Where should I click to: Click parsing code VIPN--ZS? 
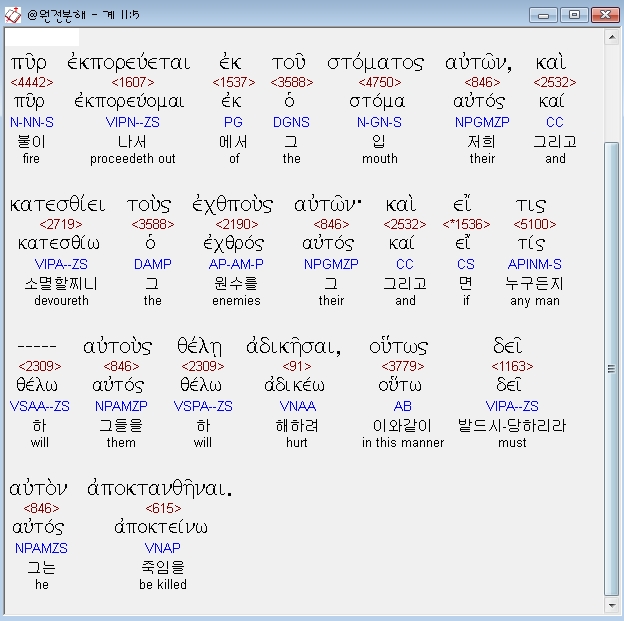[x=133, y=122]
